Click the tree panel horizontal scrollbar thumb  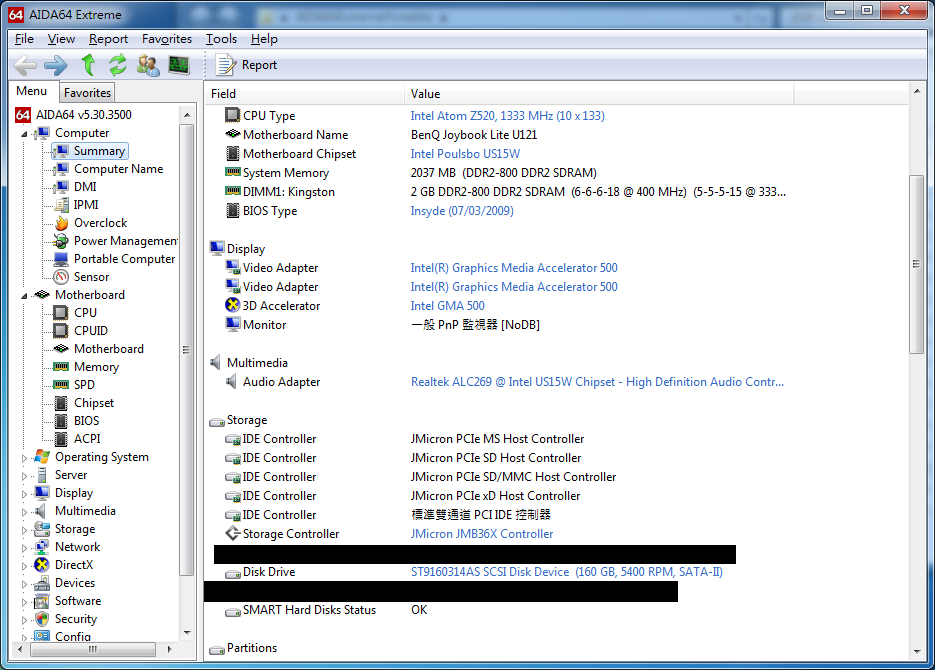click(x=93, y=649)
